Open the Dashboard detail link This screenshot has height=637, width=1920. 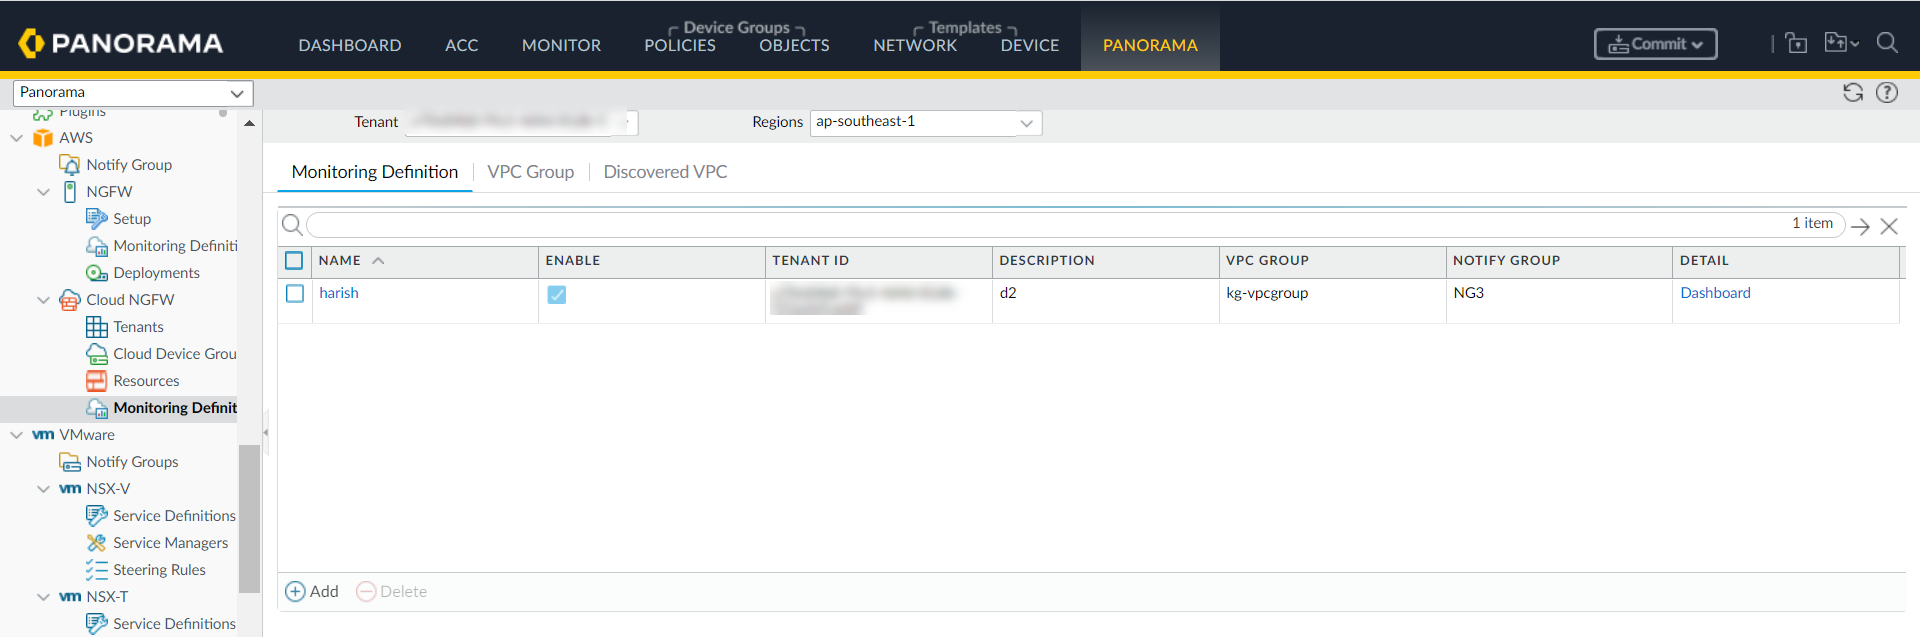[1715, 293]
